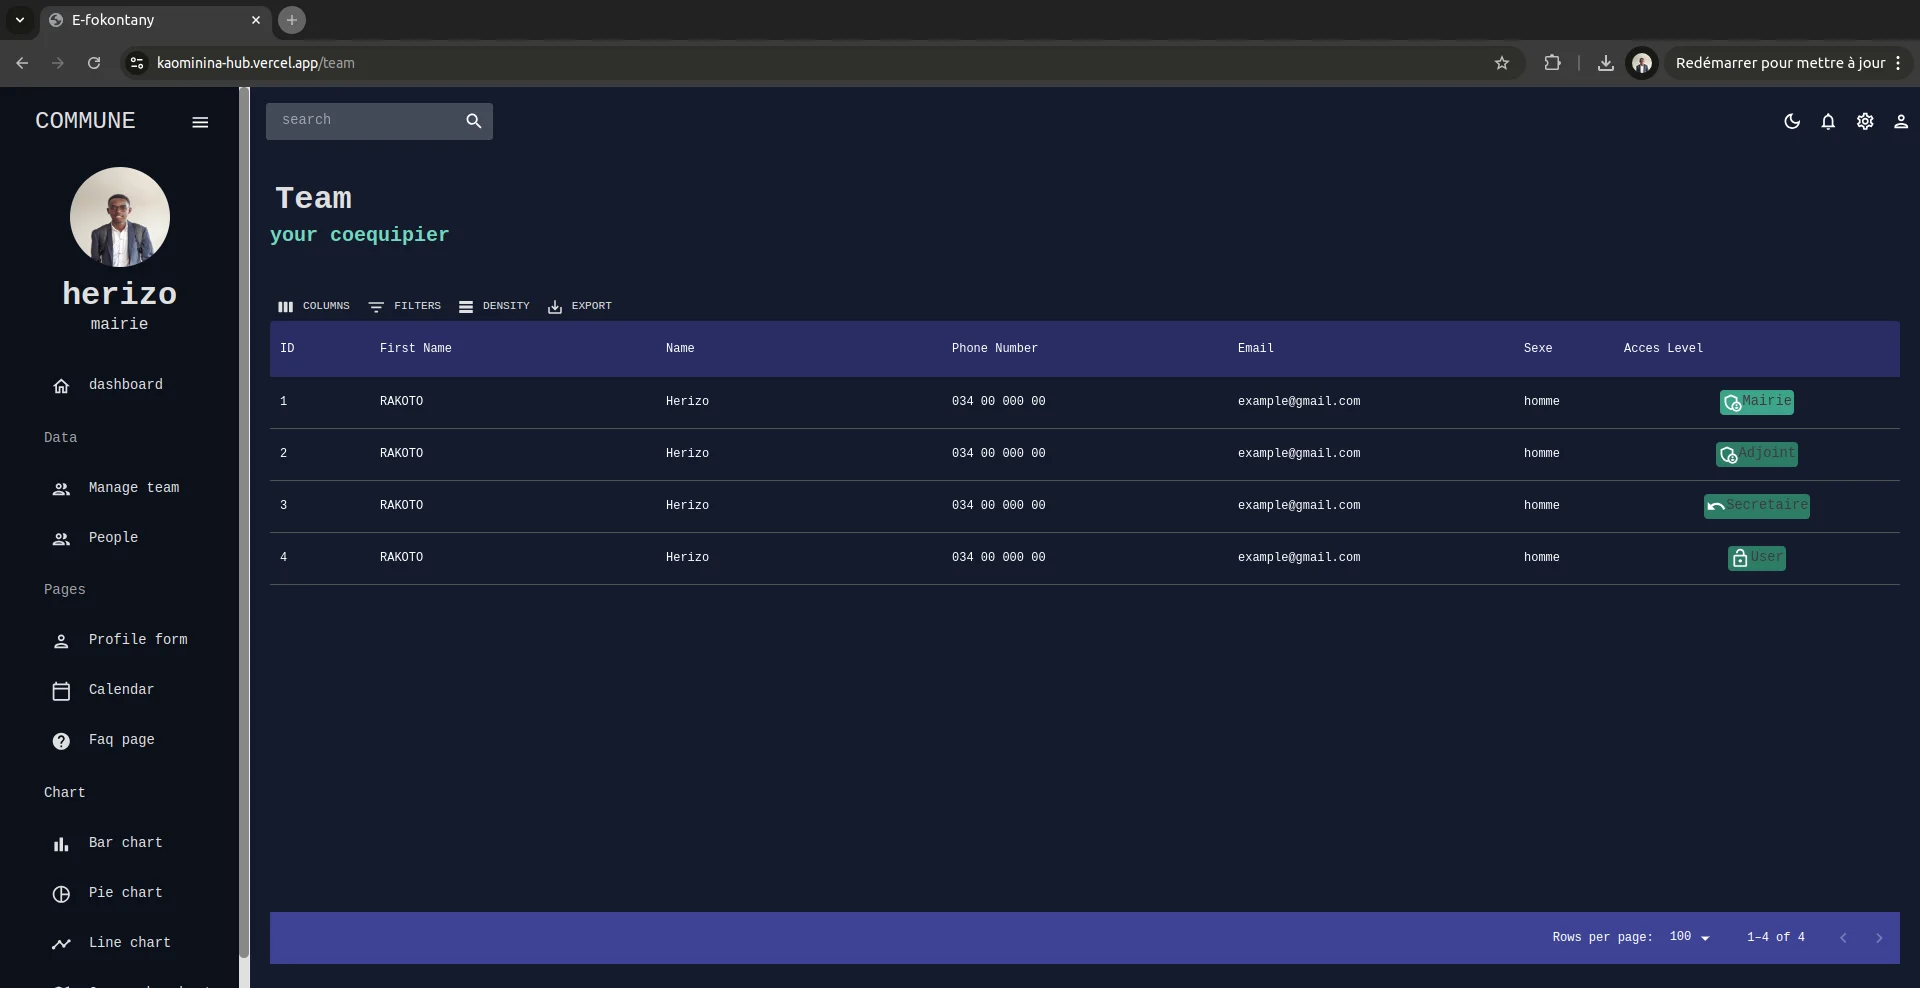
Task: Go to the Calendar page
Action: coord(121,690)
